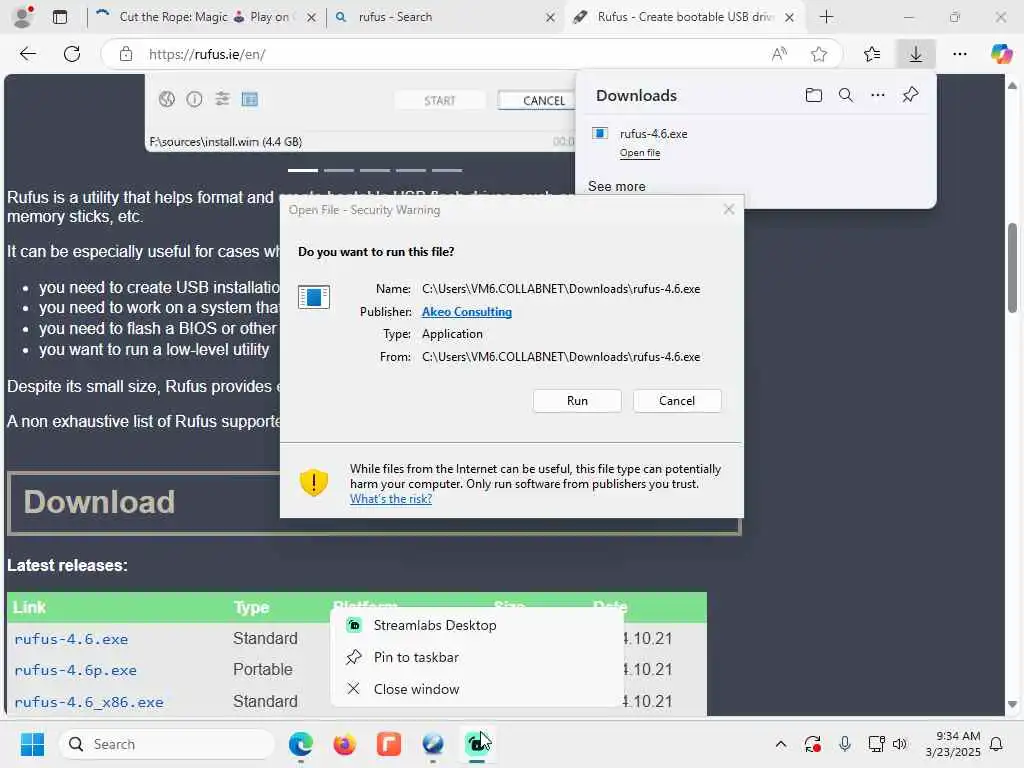This screenshot has height=768, width=1024.
Task: Search downloads with the magnifier icon
Action: 846,95
